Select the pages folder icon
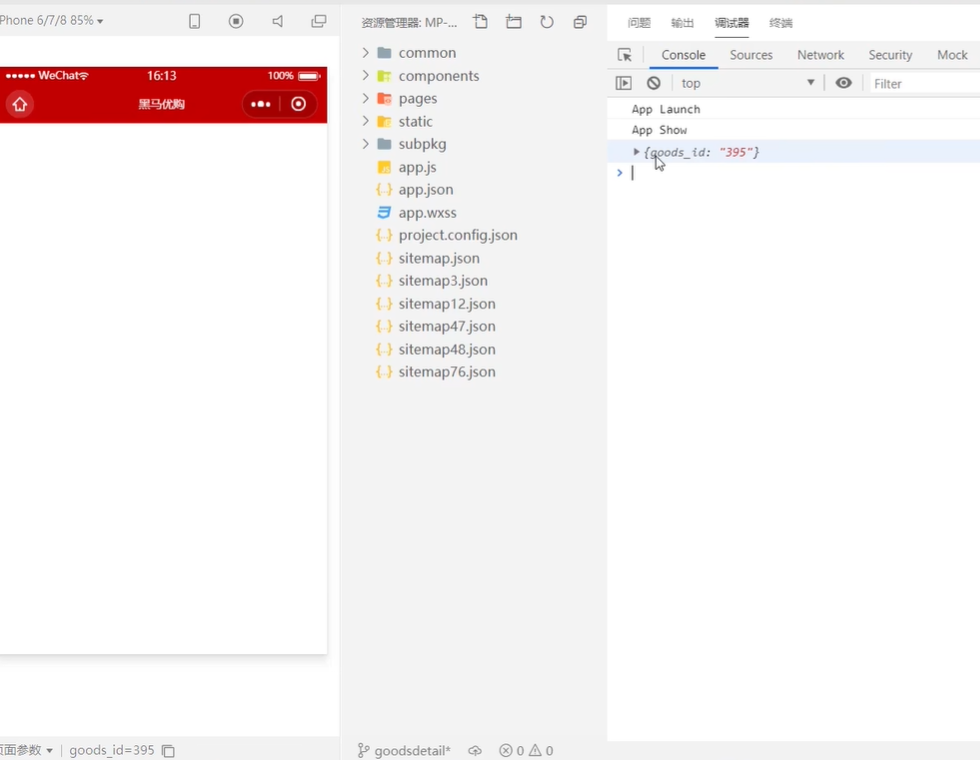 (x=384, y=99)
